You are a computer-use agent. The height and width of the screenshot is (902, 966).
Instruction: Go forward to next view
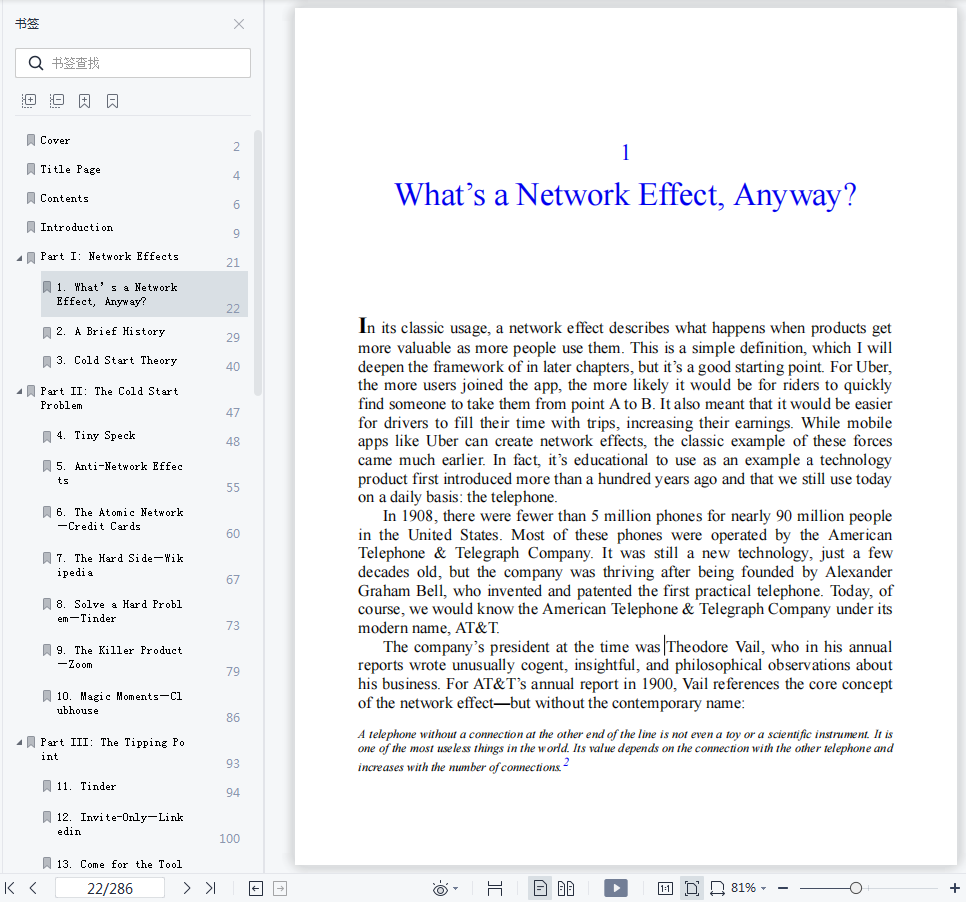pyautogui.click(x=280, y=888)
